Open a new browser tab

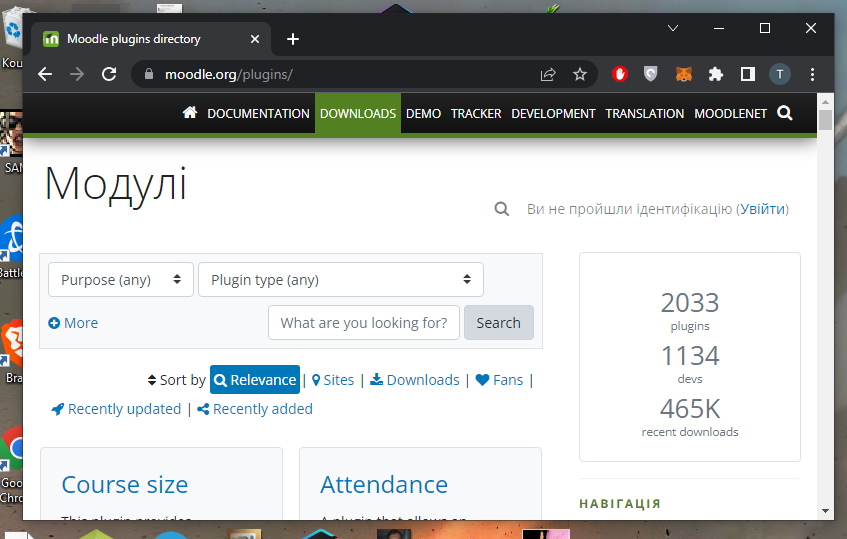tap(293, 39)
